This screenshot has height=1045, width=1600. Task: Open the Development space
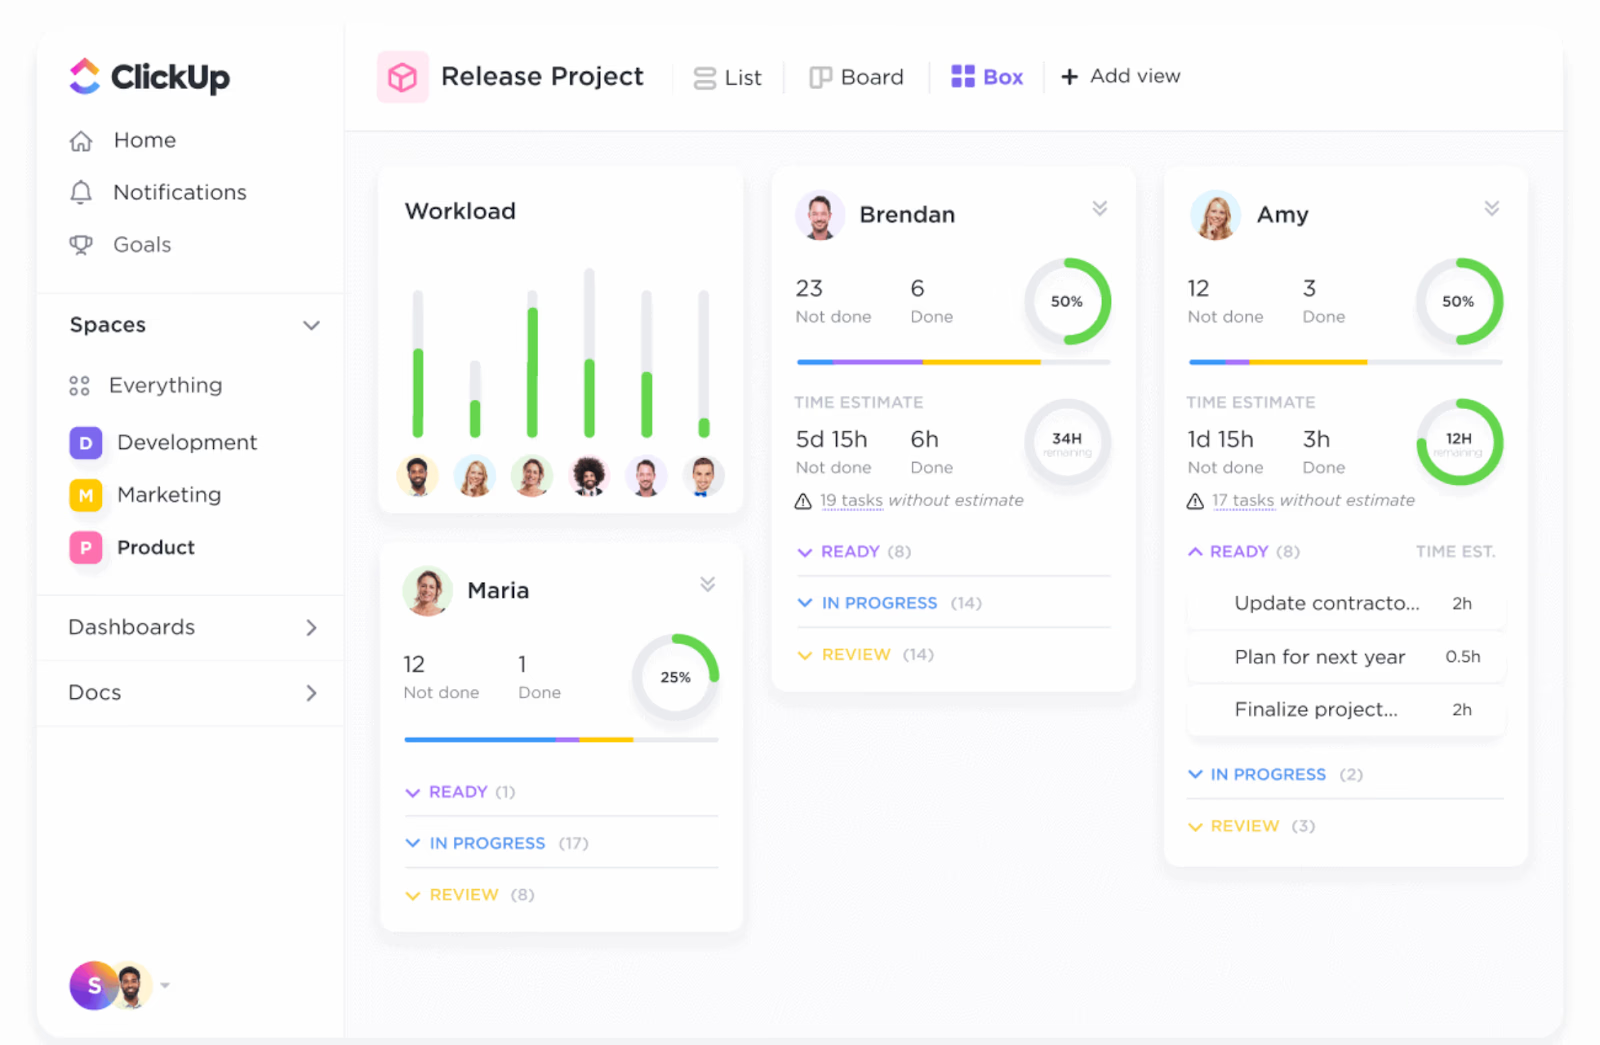pos(163,442)
